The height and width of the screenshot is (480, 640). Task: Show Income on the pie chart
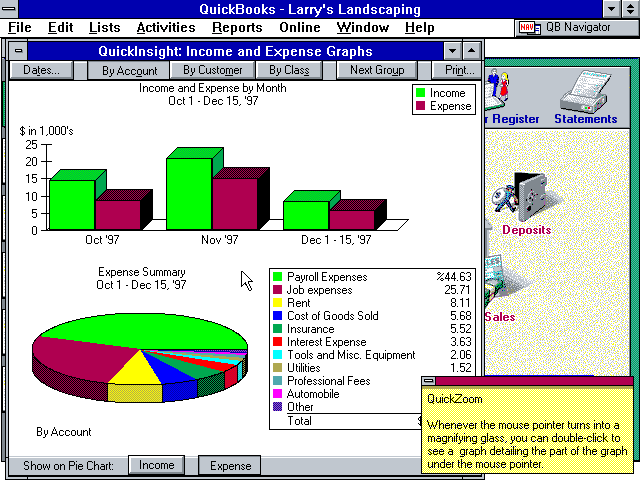[157, 465]
